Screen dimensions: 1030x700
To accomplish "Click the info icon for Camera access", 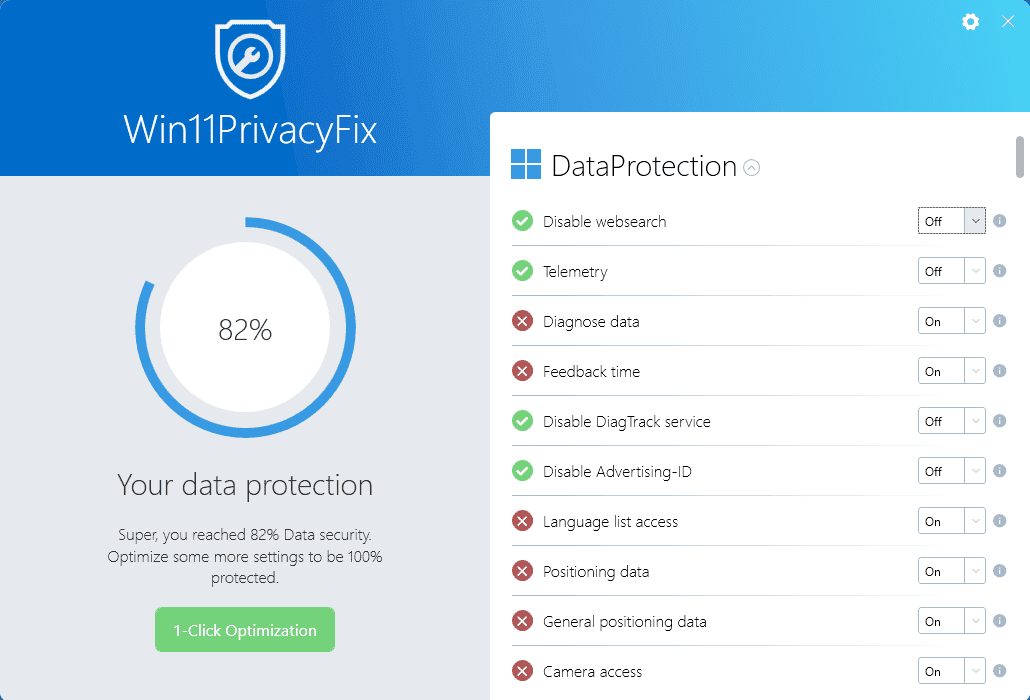I will click(999, 671).
